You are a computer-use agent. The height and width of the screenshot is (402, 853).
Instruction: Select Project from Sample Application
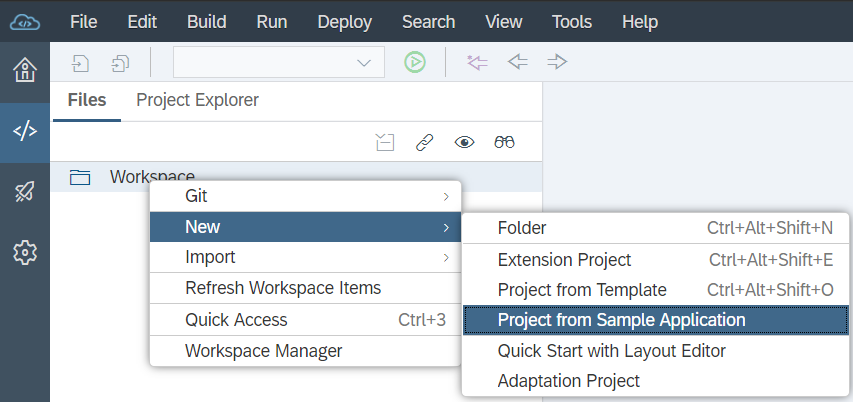pos(656,320)
